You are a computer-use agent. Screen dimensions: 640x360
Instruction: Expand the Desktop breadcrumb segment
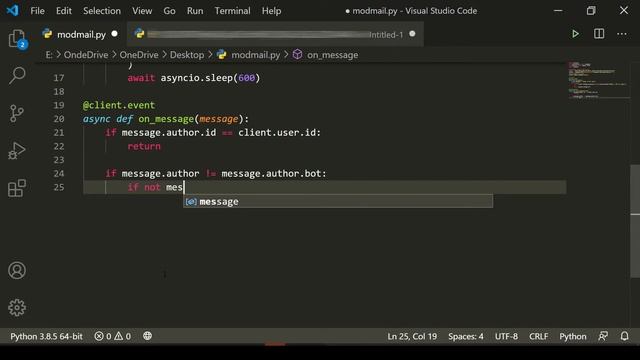pos(187,55)
